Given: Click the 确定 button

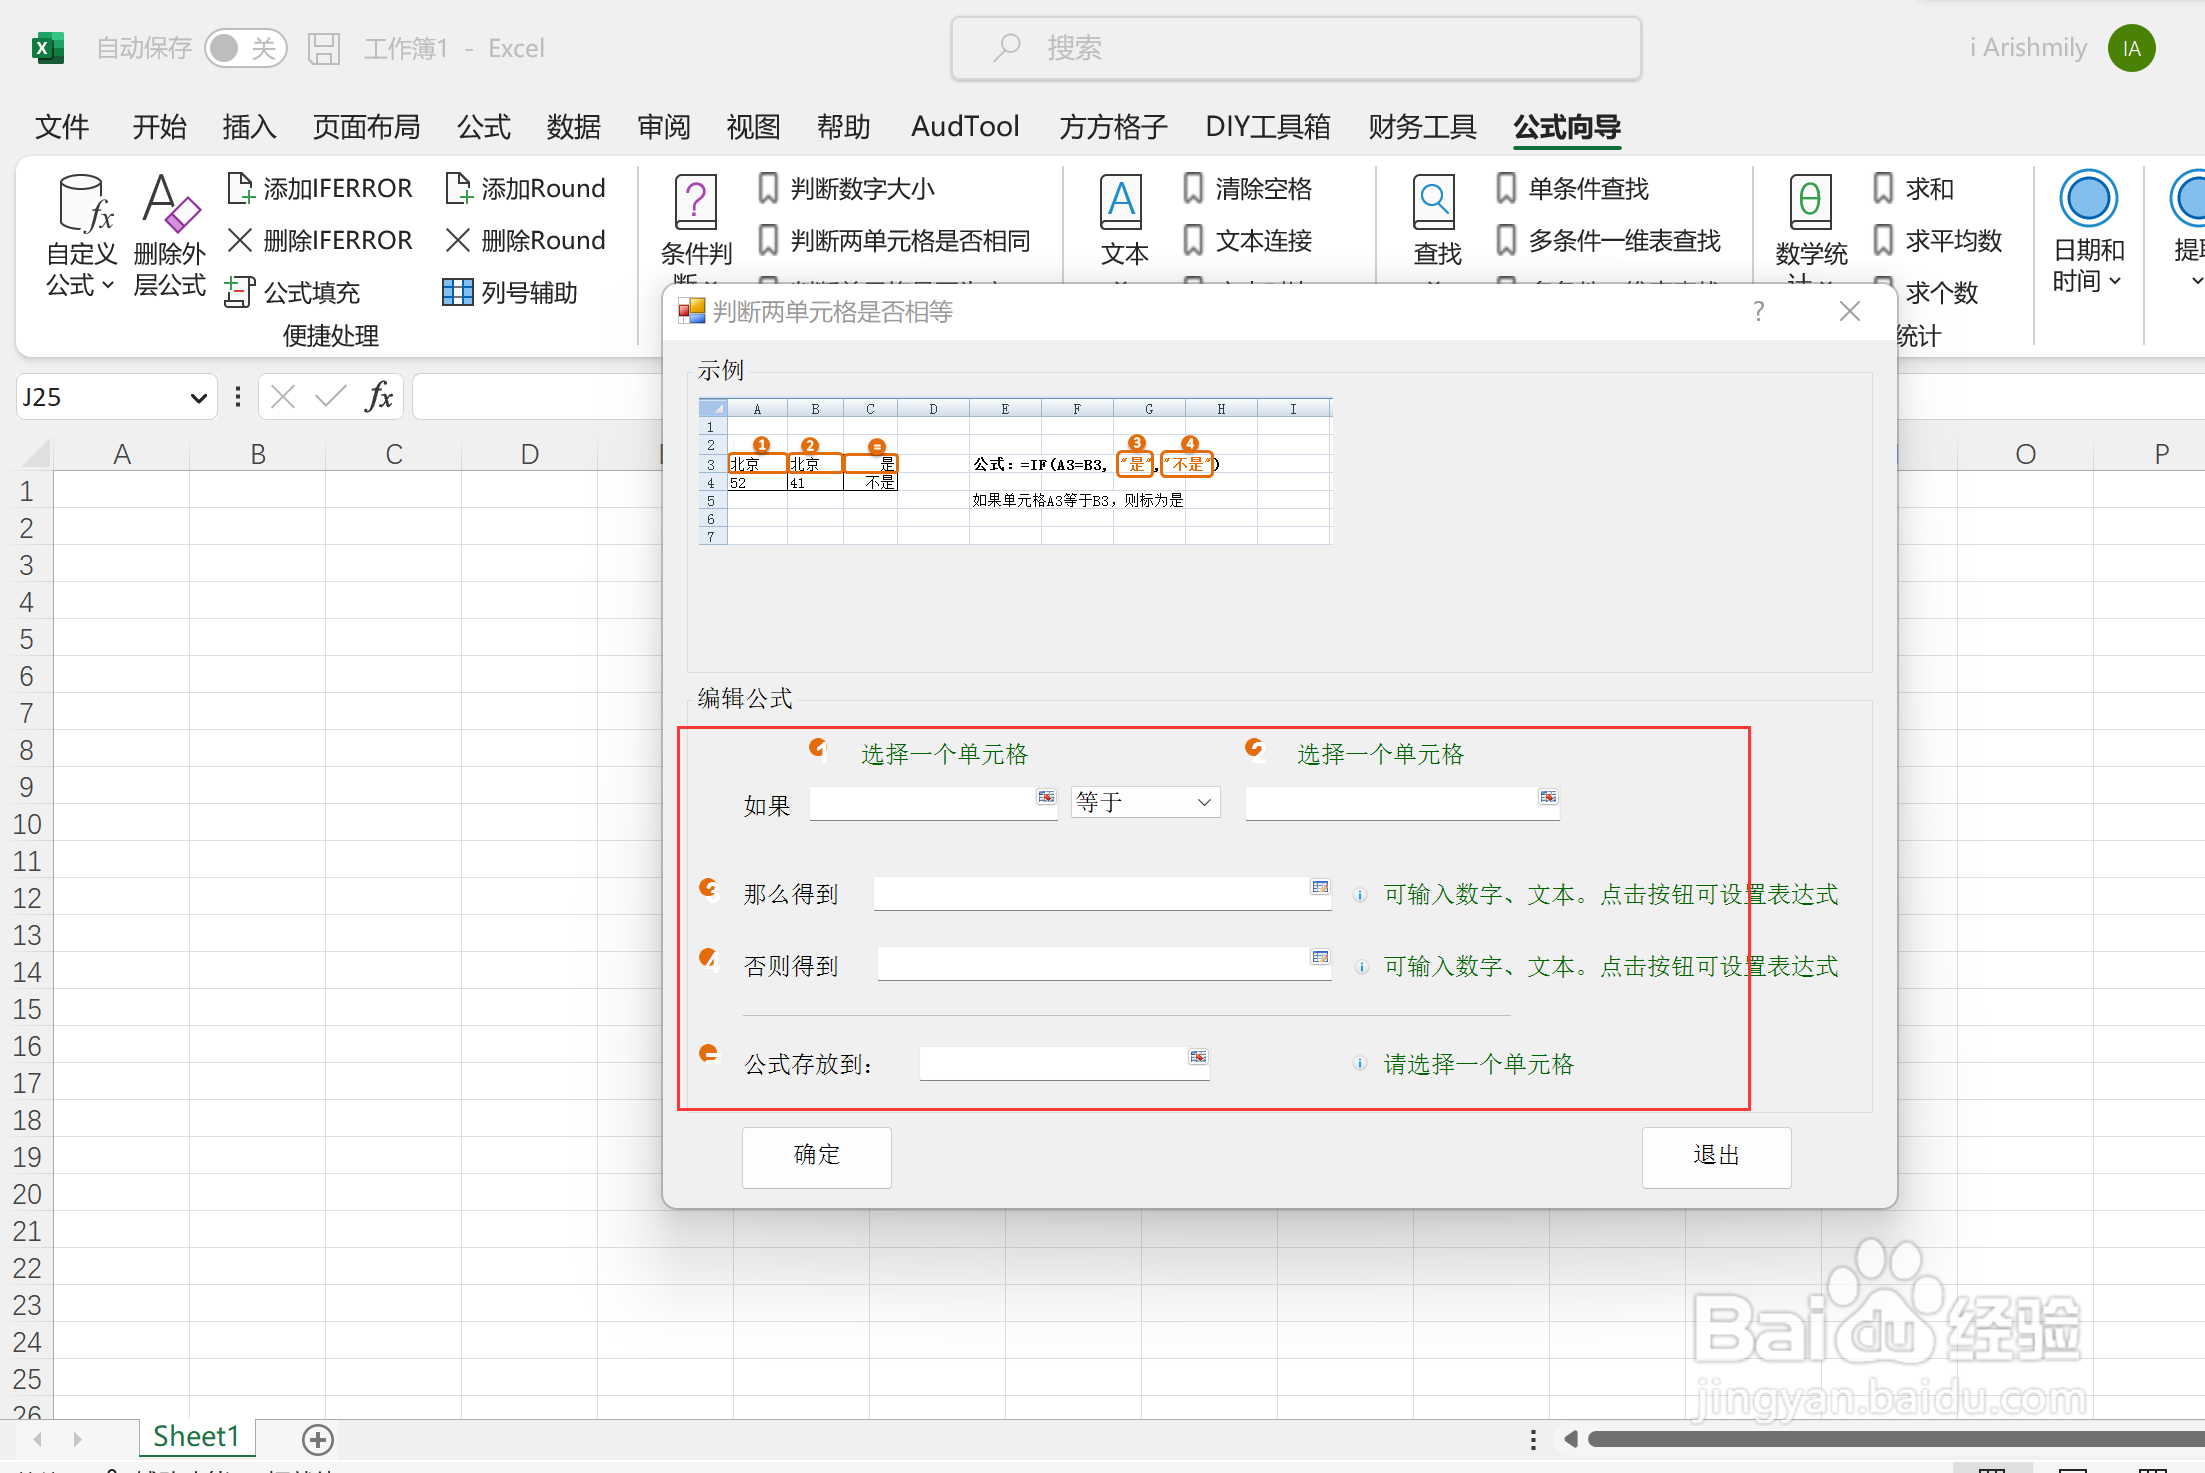Looking at the screenshot, I should click(817, 1156).
